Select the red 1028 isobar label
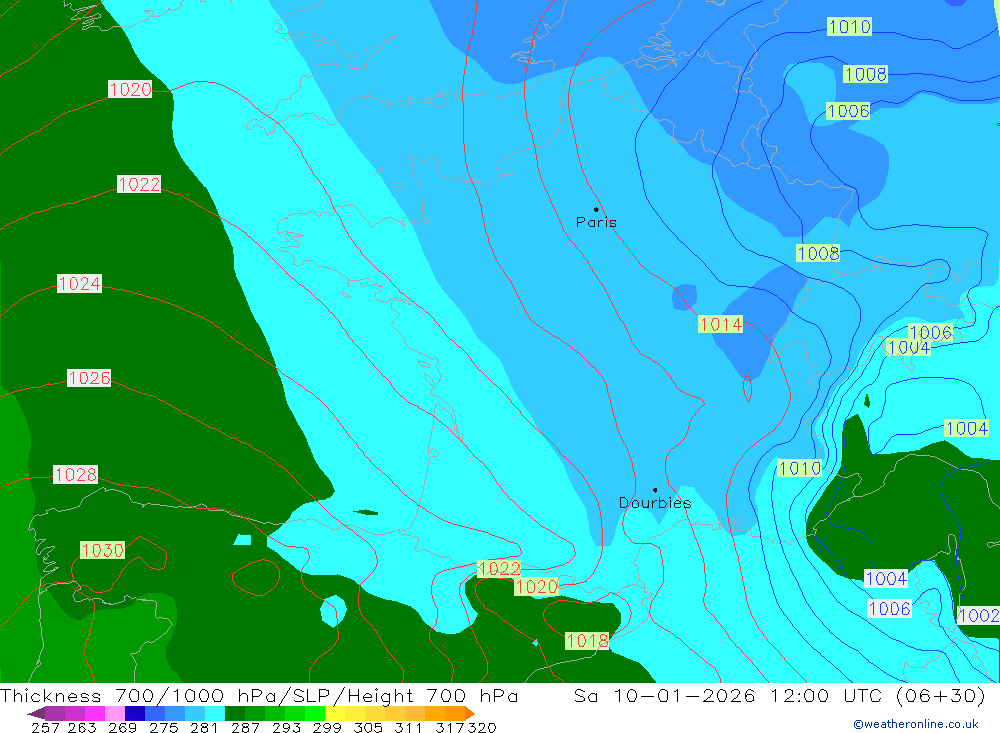The height and width of the screenshot is (733, 1000). (75, 474)
